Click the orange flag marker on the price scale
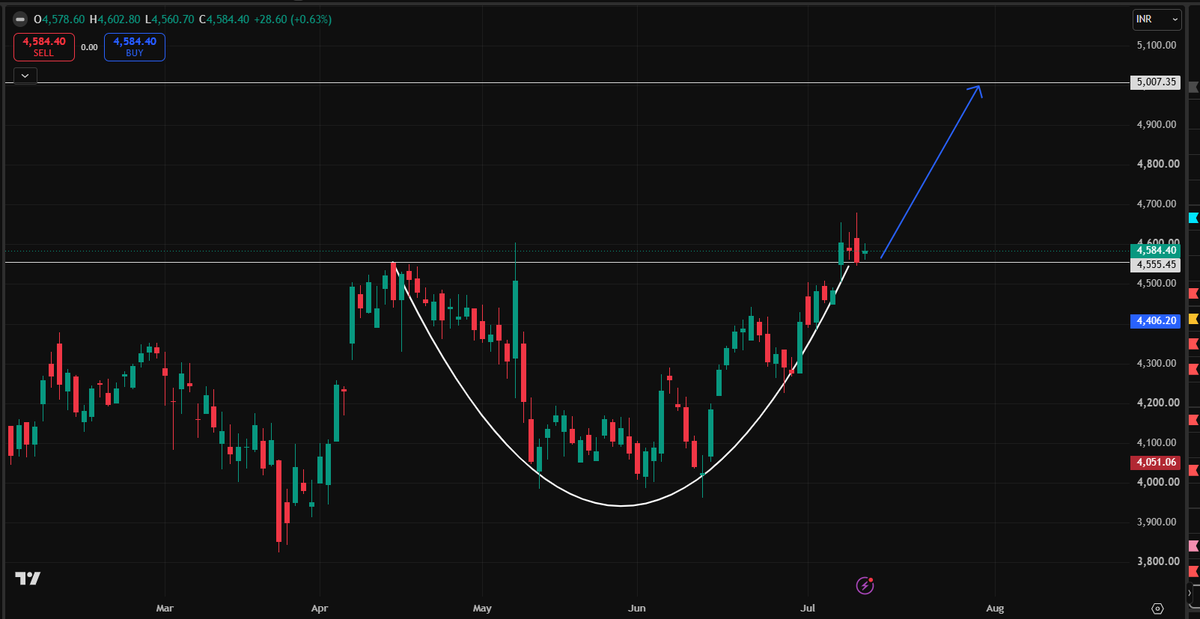The width and height of the screenshot is (1200, 619). pyautogui.click(x=1192, y=318)
